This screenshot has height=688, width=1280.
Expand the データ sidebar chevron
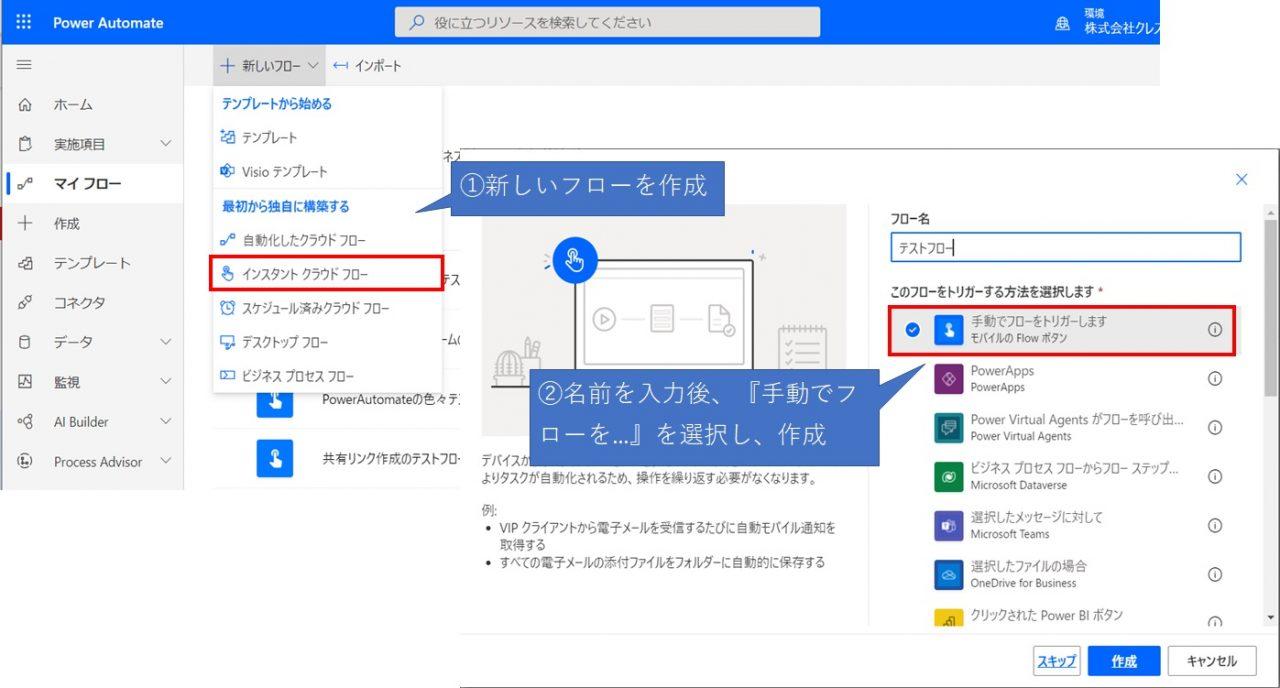point(166,342)
